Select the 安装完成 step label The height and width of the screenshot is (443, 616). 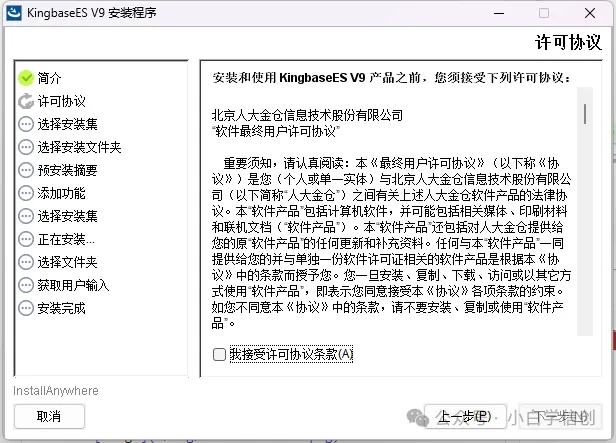pyautogui.click(x=62, y=308)
